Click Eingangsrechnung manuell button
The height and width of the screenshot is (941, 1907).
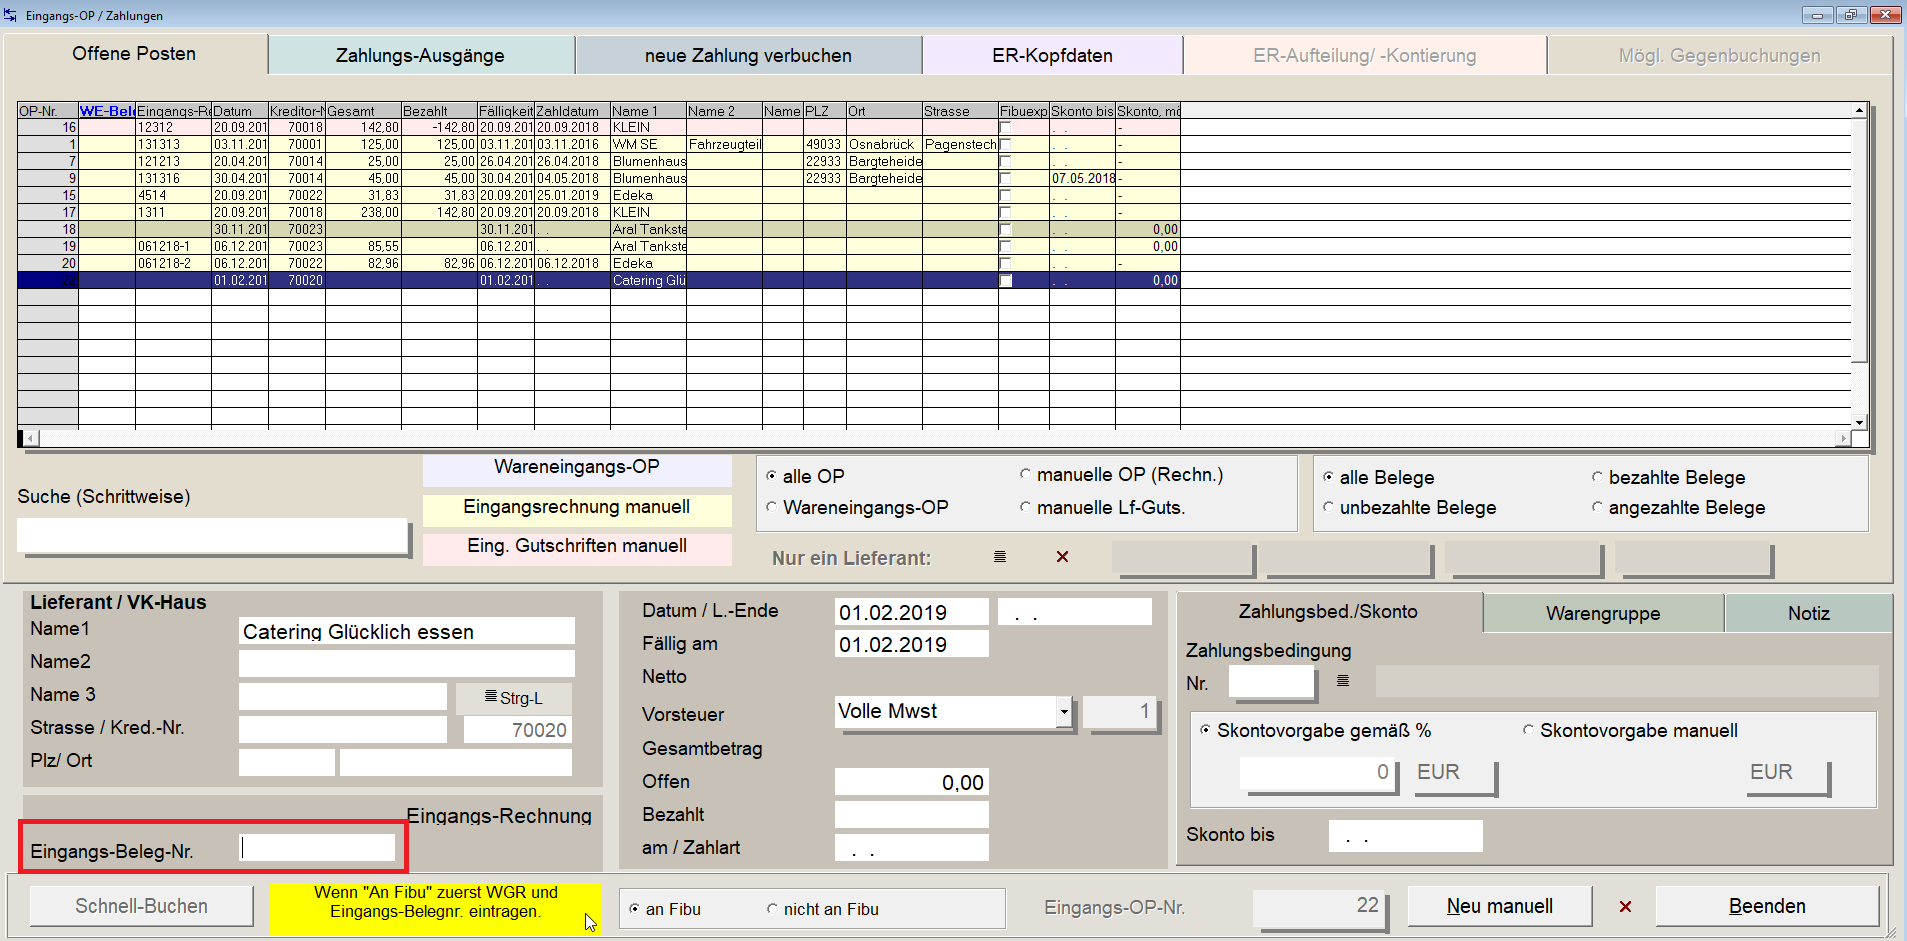click(577, 508)
